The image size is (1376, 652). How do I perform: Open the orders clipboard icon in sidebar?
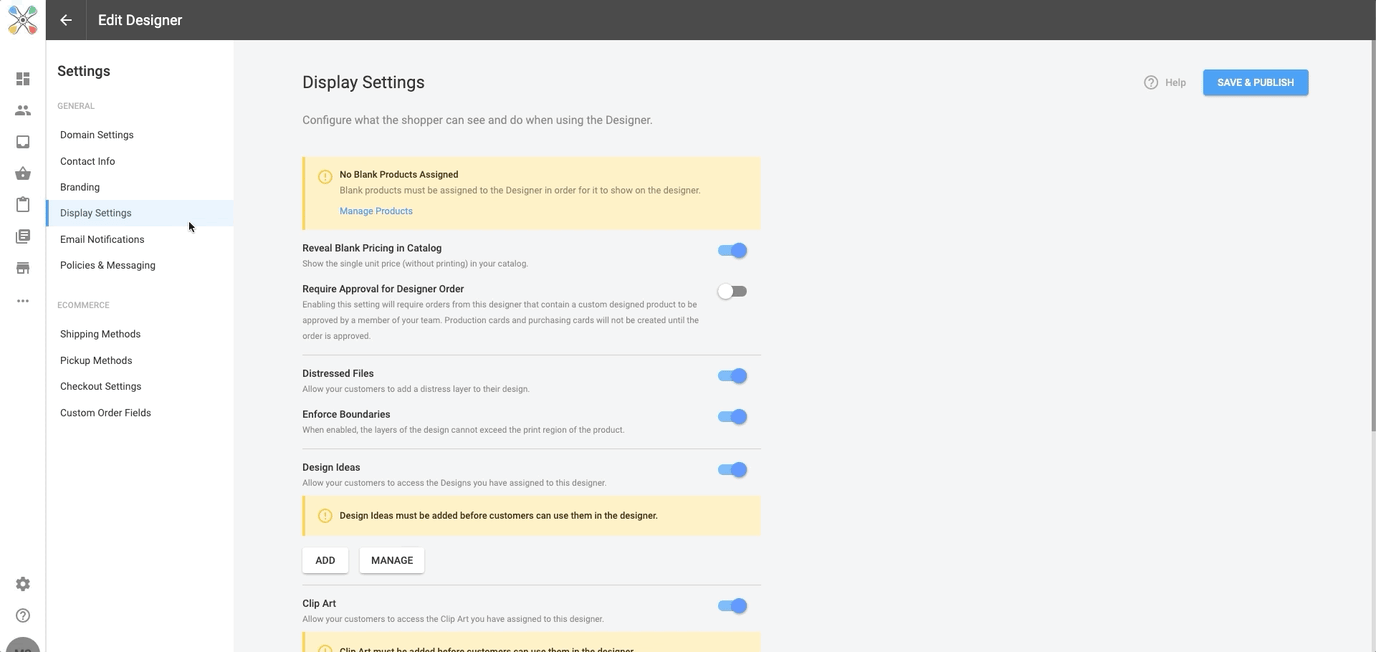[x=22, y=204]
